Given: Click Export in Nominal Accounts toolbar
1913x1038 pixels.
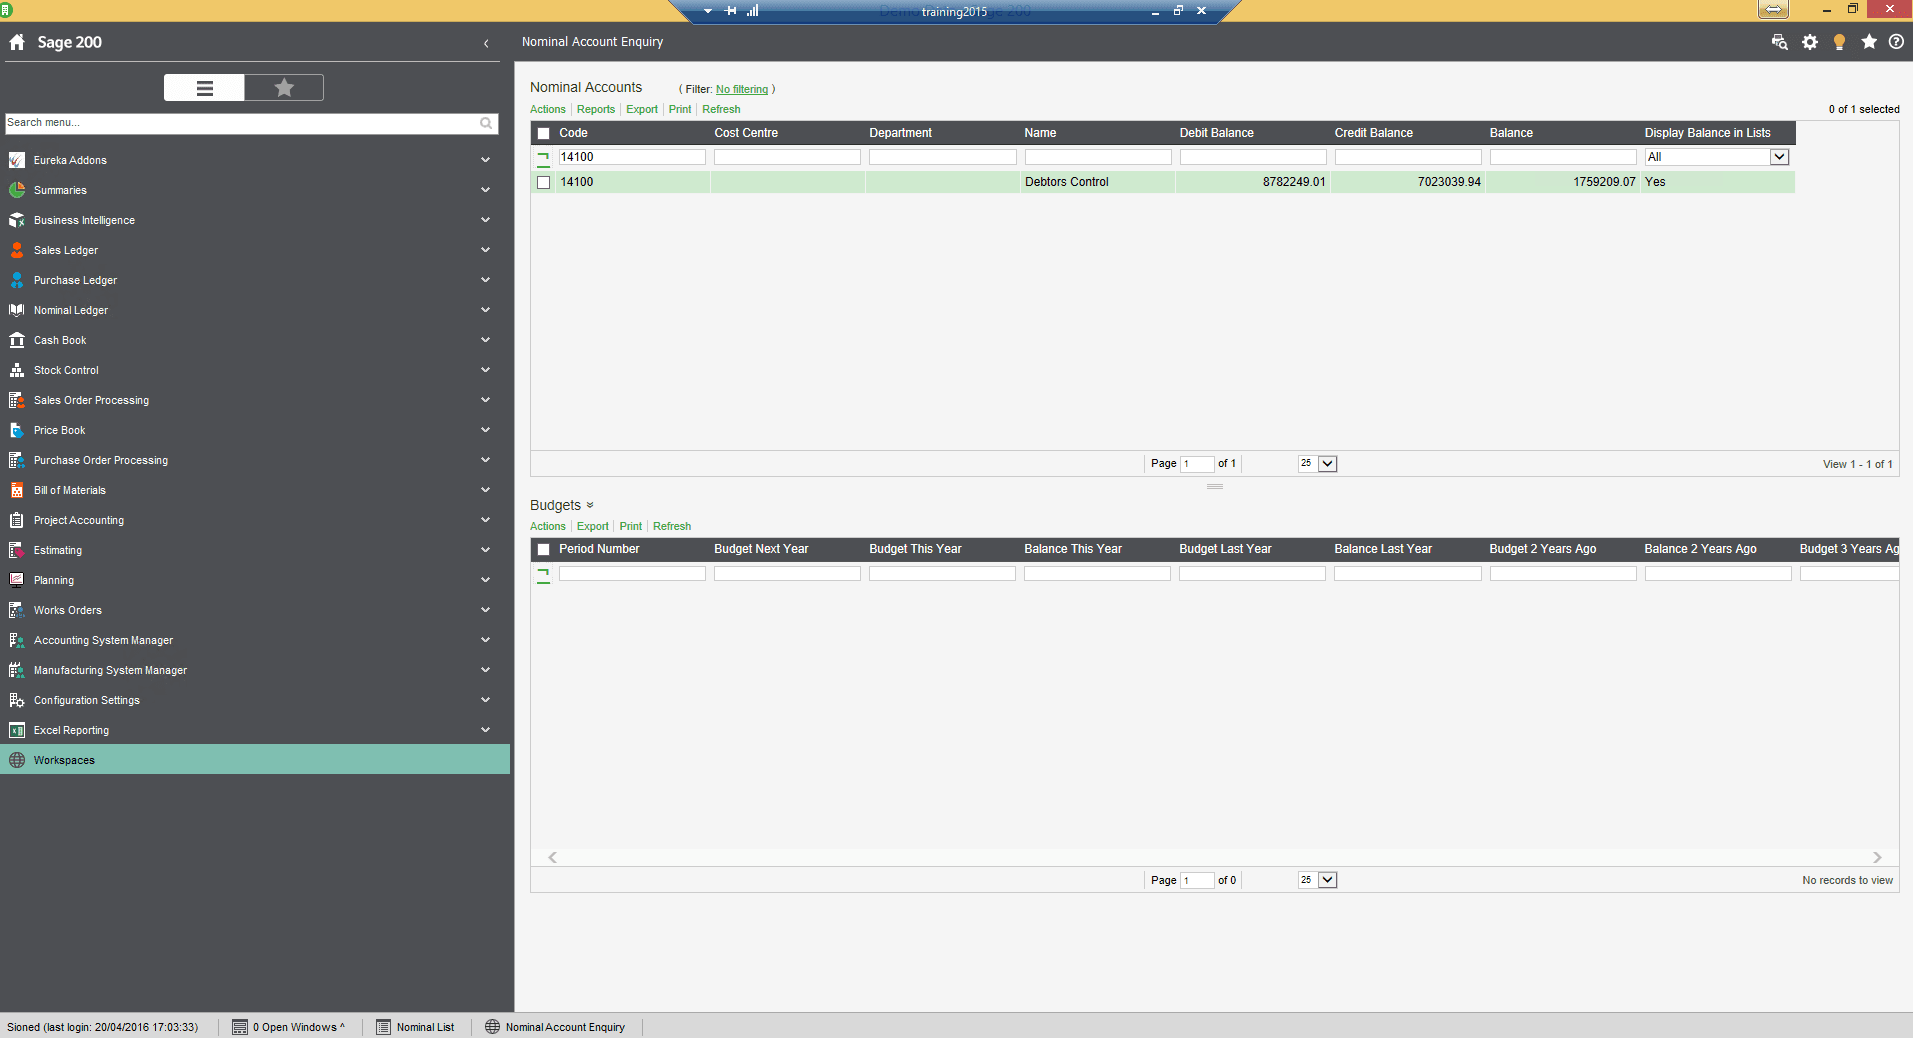Looking at the screenshot, I should pyautogui.click(x=642, y=110).
